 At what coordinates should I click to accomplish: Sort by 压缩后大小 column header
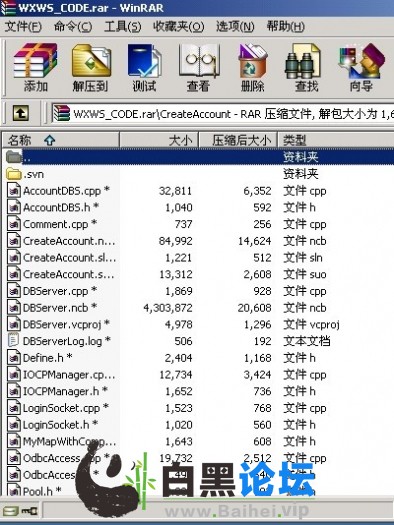[238, 140]
